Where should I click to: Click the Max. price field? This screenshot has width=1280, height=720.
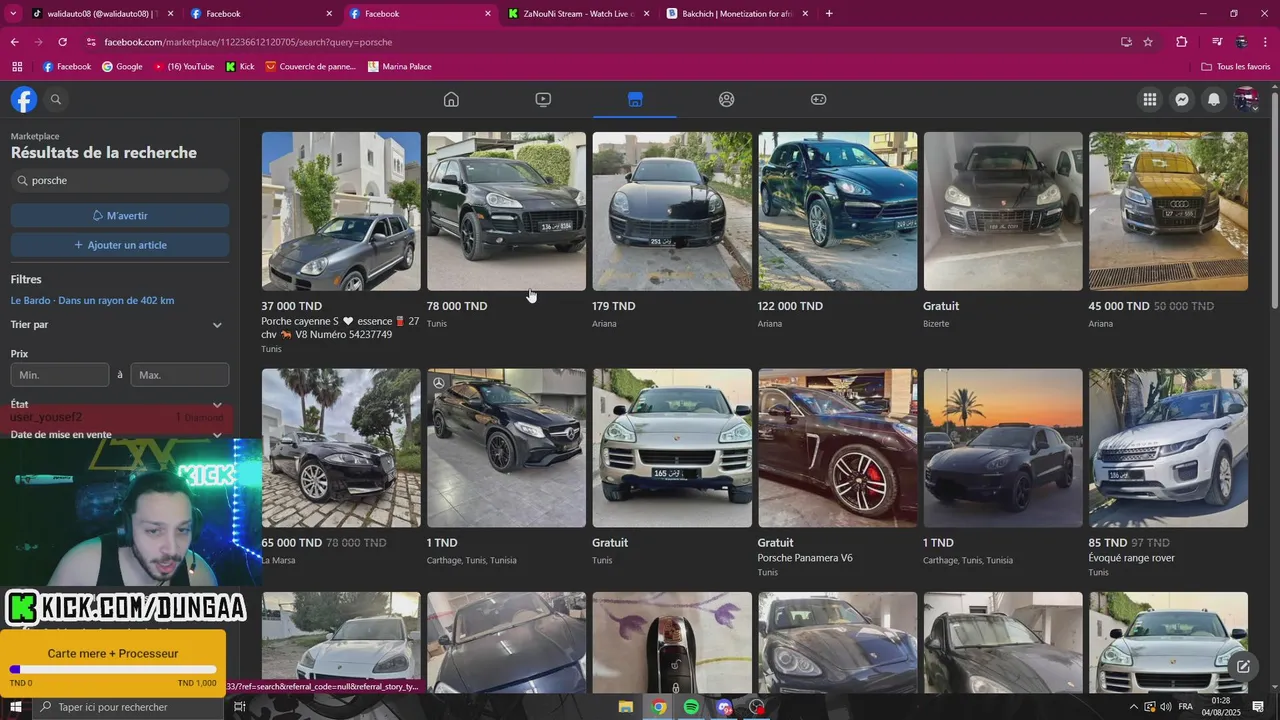coord(180,375)
